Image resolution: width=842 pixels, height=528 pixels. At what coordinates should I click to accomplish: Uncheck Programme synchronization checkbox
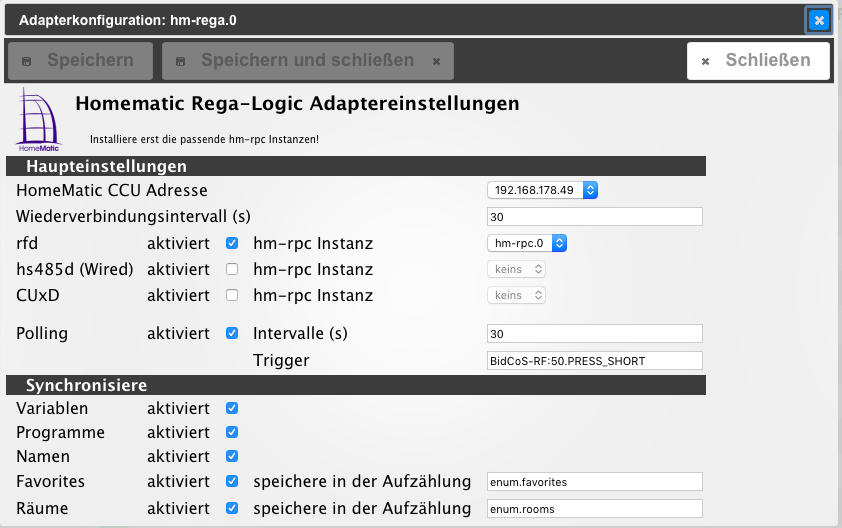coord(232,432)
